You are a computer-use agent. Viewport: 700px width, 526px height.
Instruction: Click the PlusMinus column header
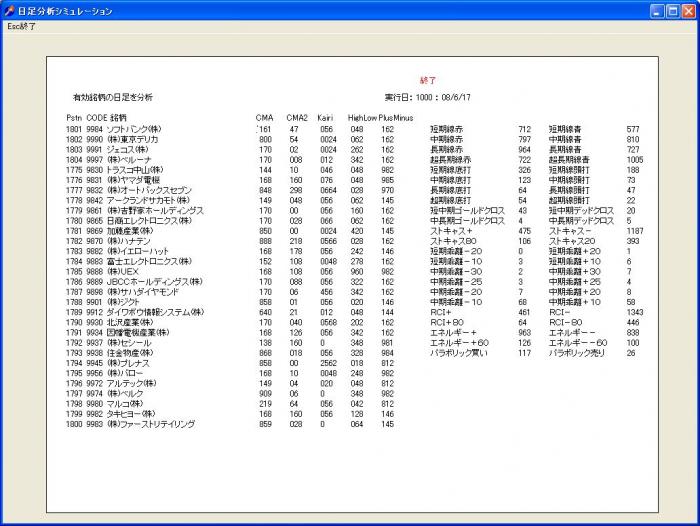point(396,118)
